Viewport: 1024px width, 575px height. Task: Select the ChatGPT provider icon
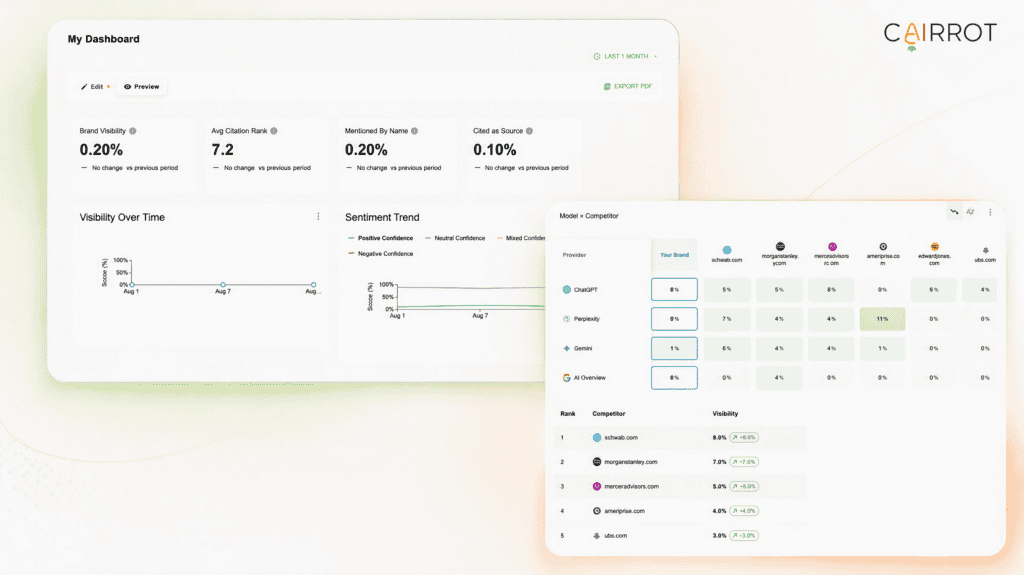tap(566, 289)
